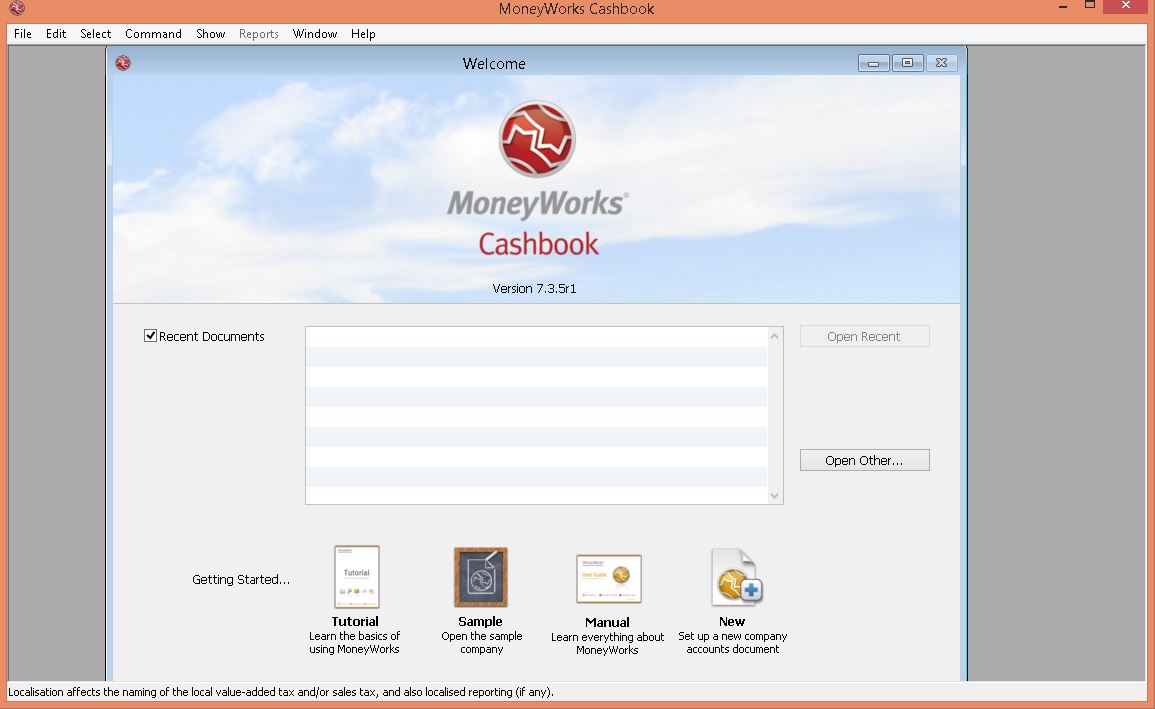Click the MoneyWorks logo on the splash banner
1155x709 pixels.
(537, 139)
